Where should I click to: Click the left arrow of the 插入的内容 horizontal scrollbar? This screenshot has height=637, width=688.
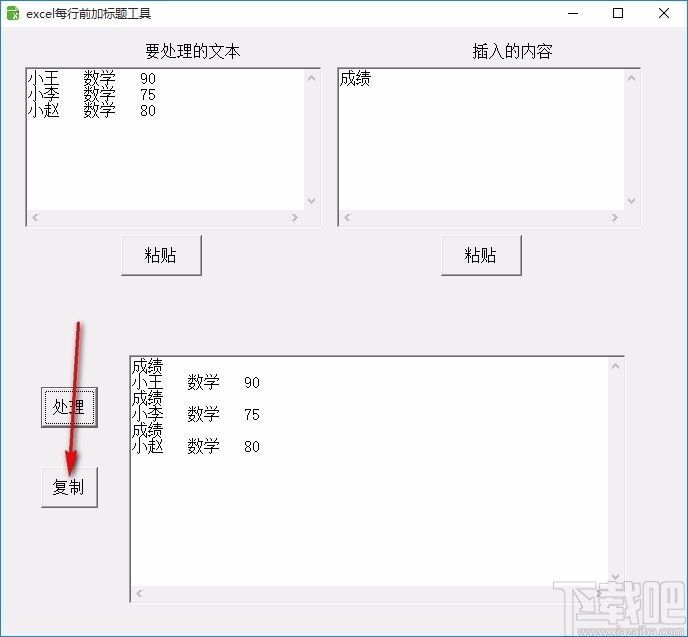point(347,217)
